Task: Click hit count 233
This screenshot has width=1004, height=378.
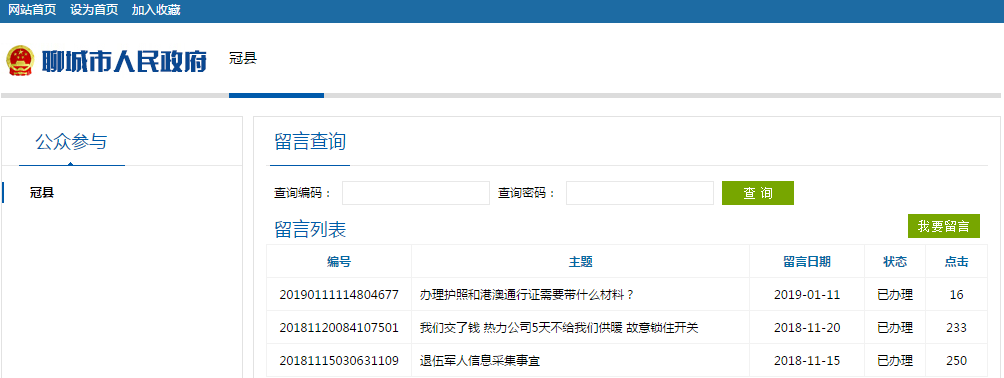Action: tap(957, 328)
